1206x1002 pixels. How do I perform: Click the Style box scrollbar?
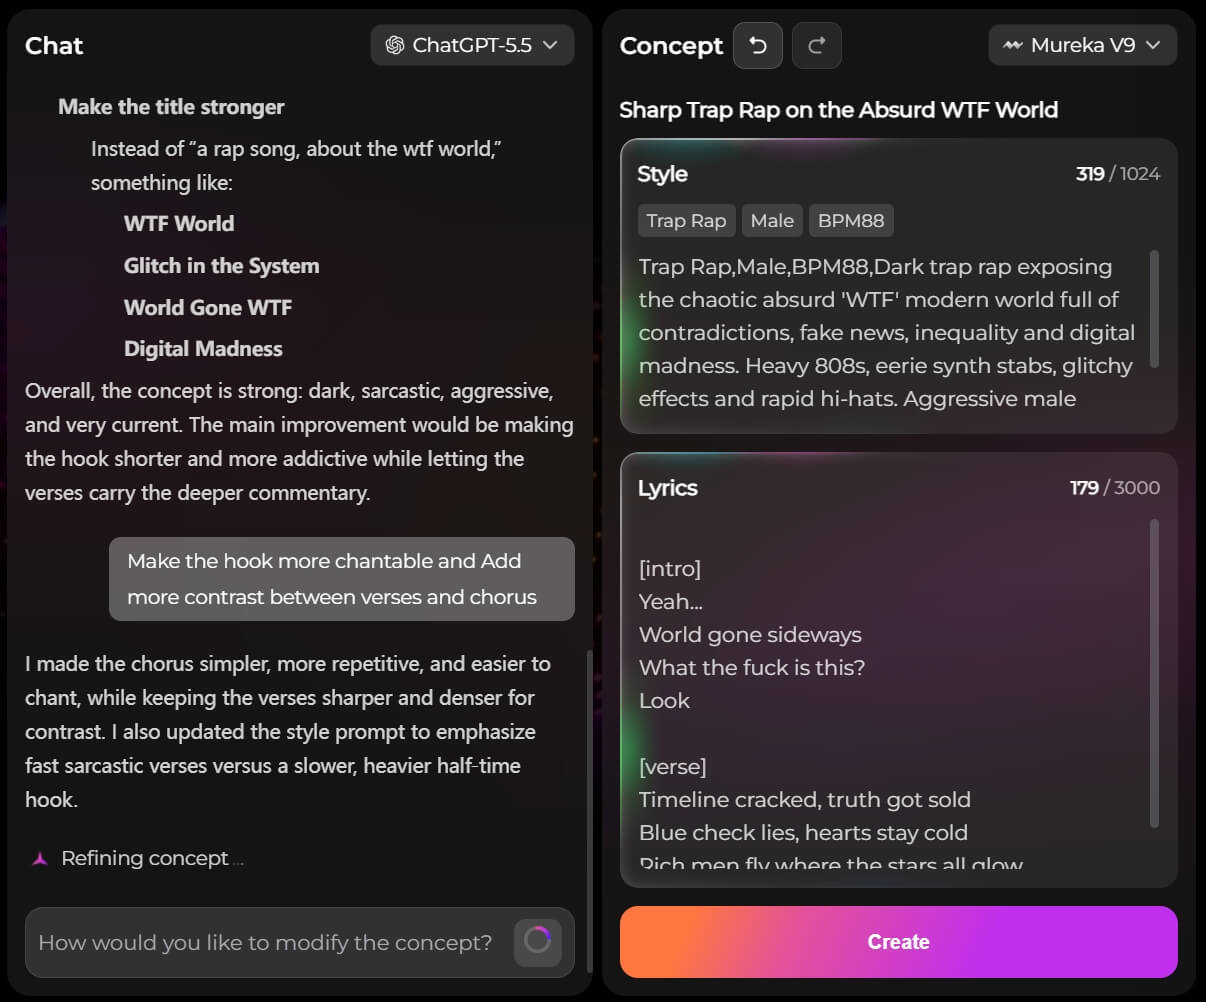tap(1155, 309)
